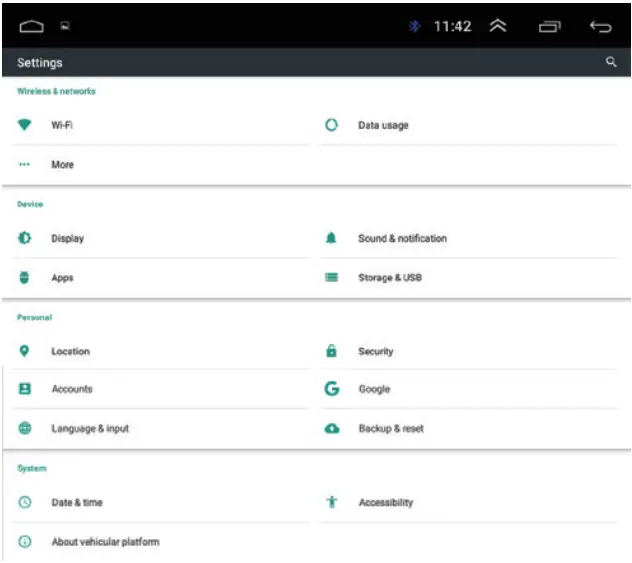
Task: Tap the small picture notification icon
Action: click(x=65, y=26)
